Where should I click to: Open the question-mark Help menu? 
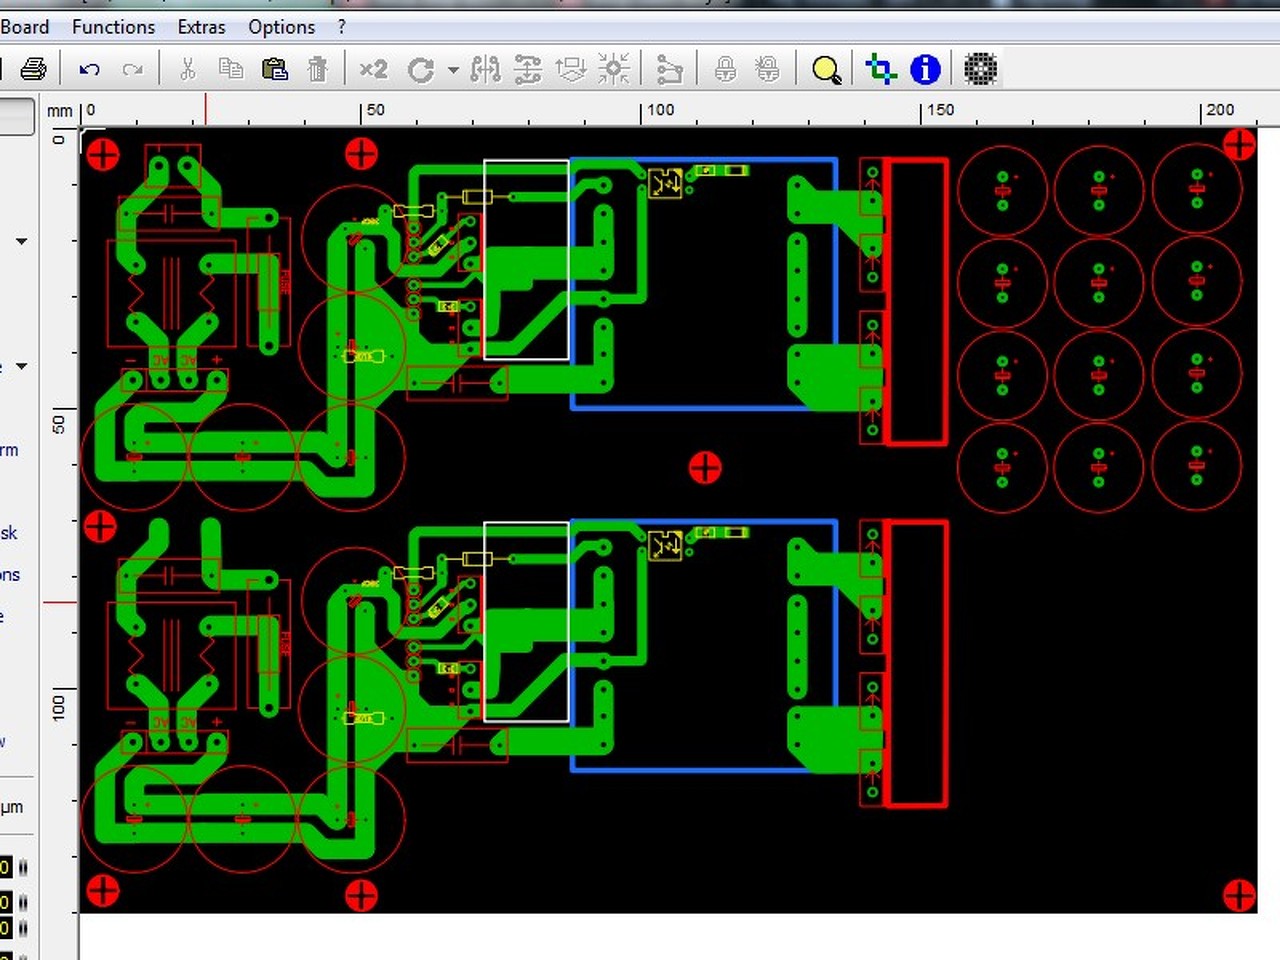coord(341,27)
